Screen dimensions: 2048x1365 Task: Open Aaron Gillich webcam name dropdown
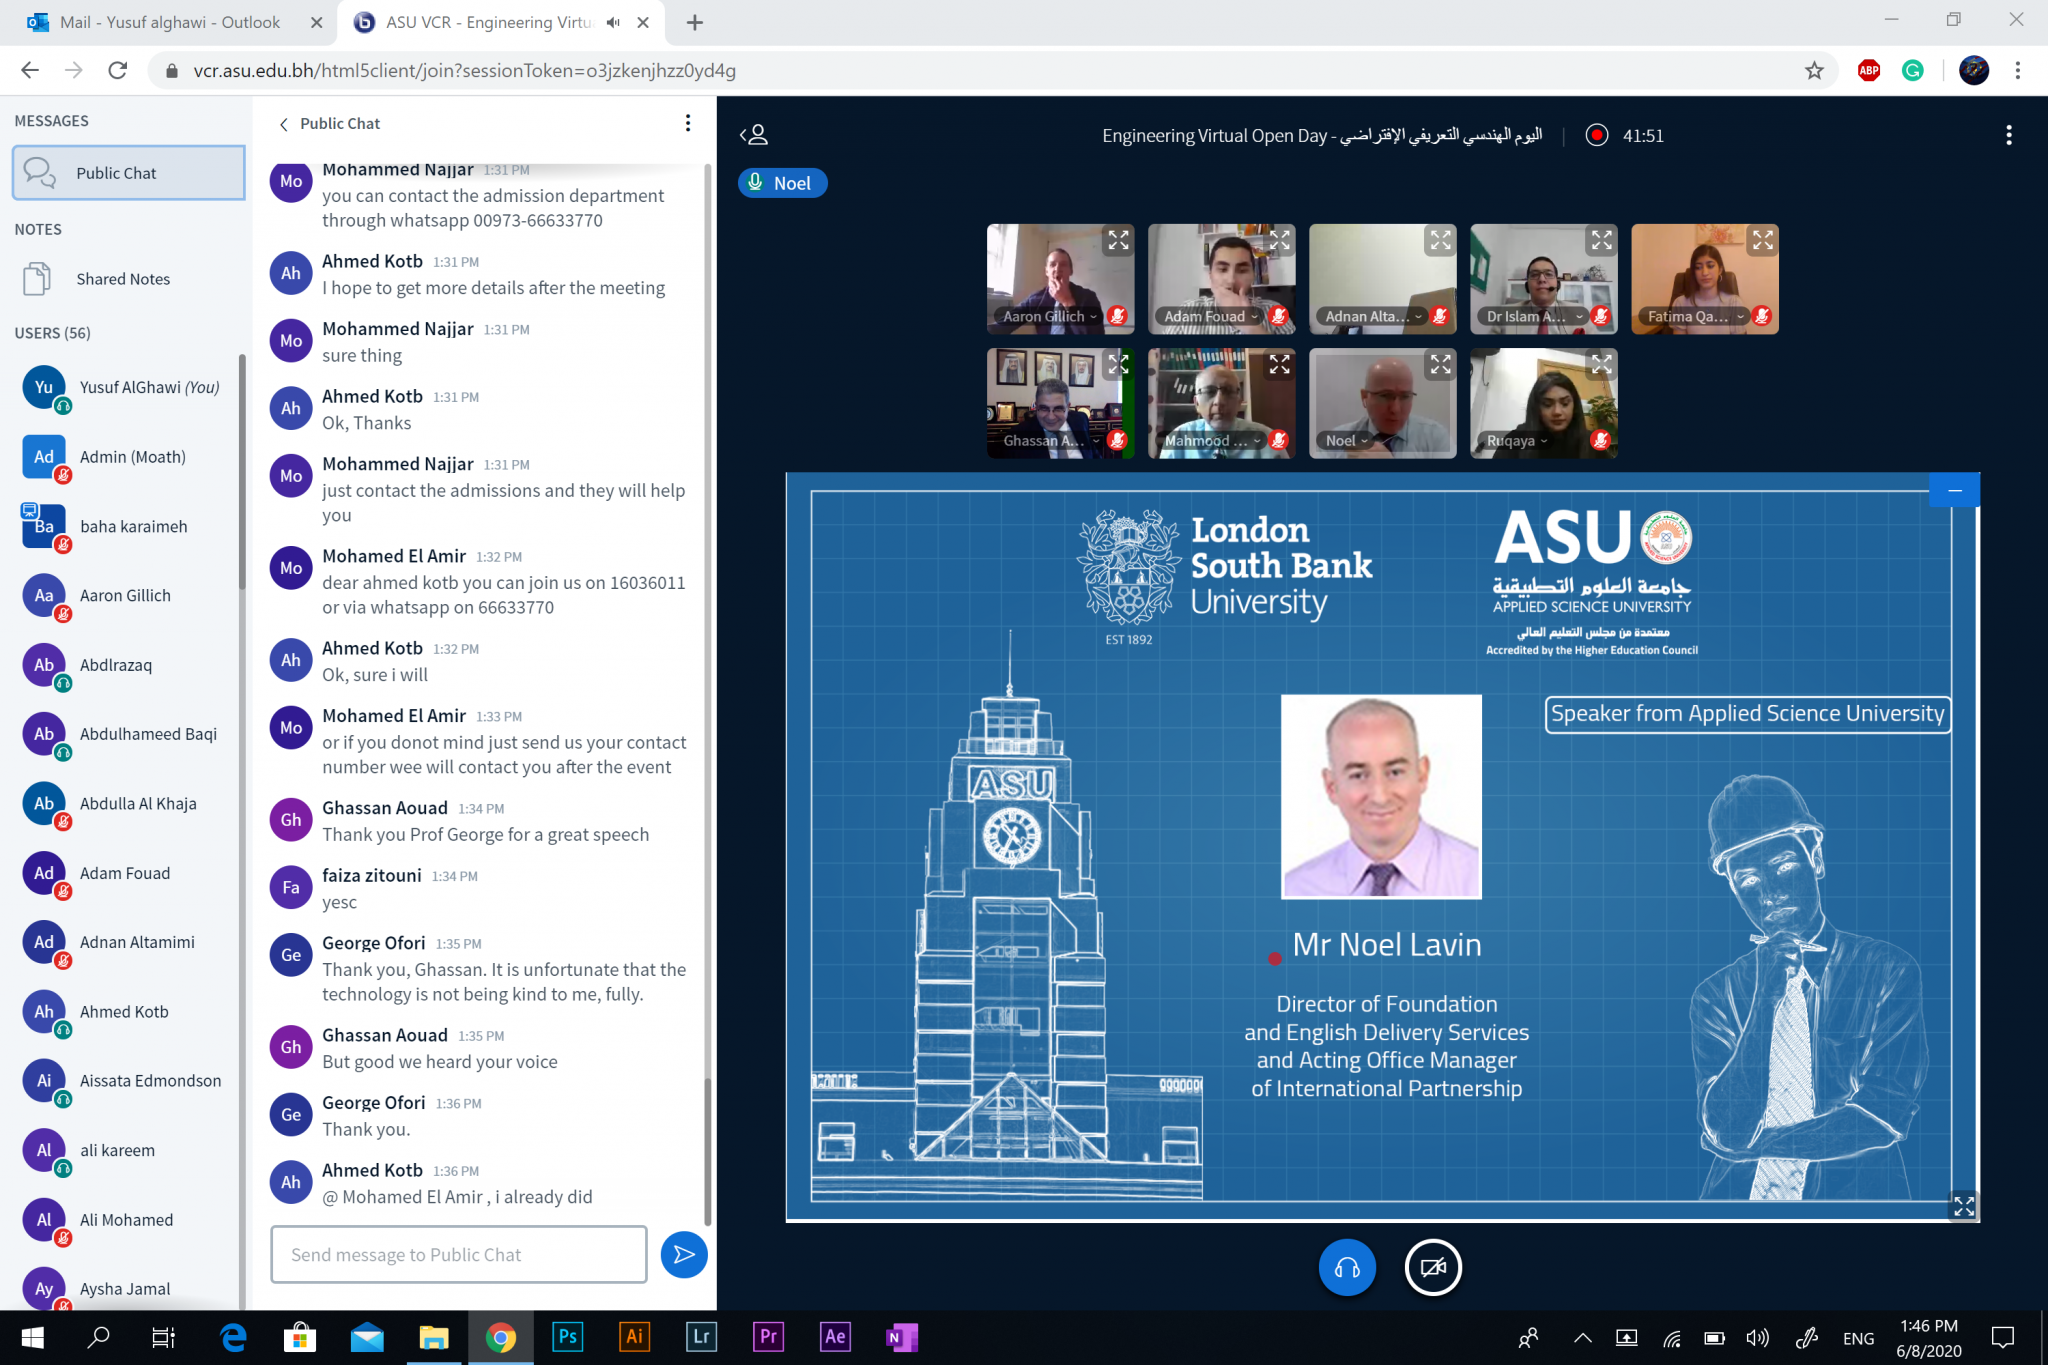pos(1050,316)
